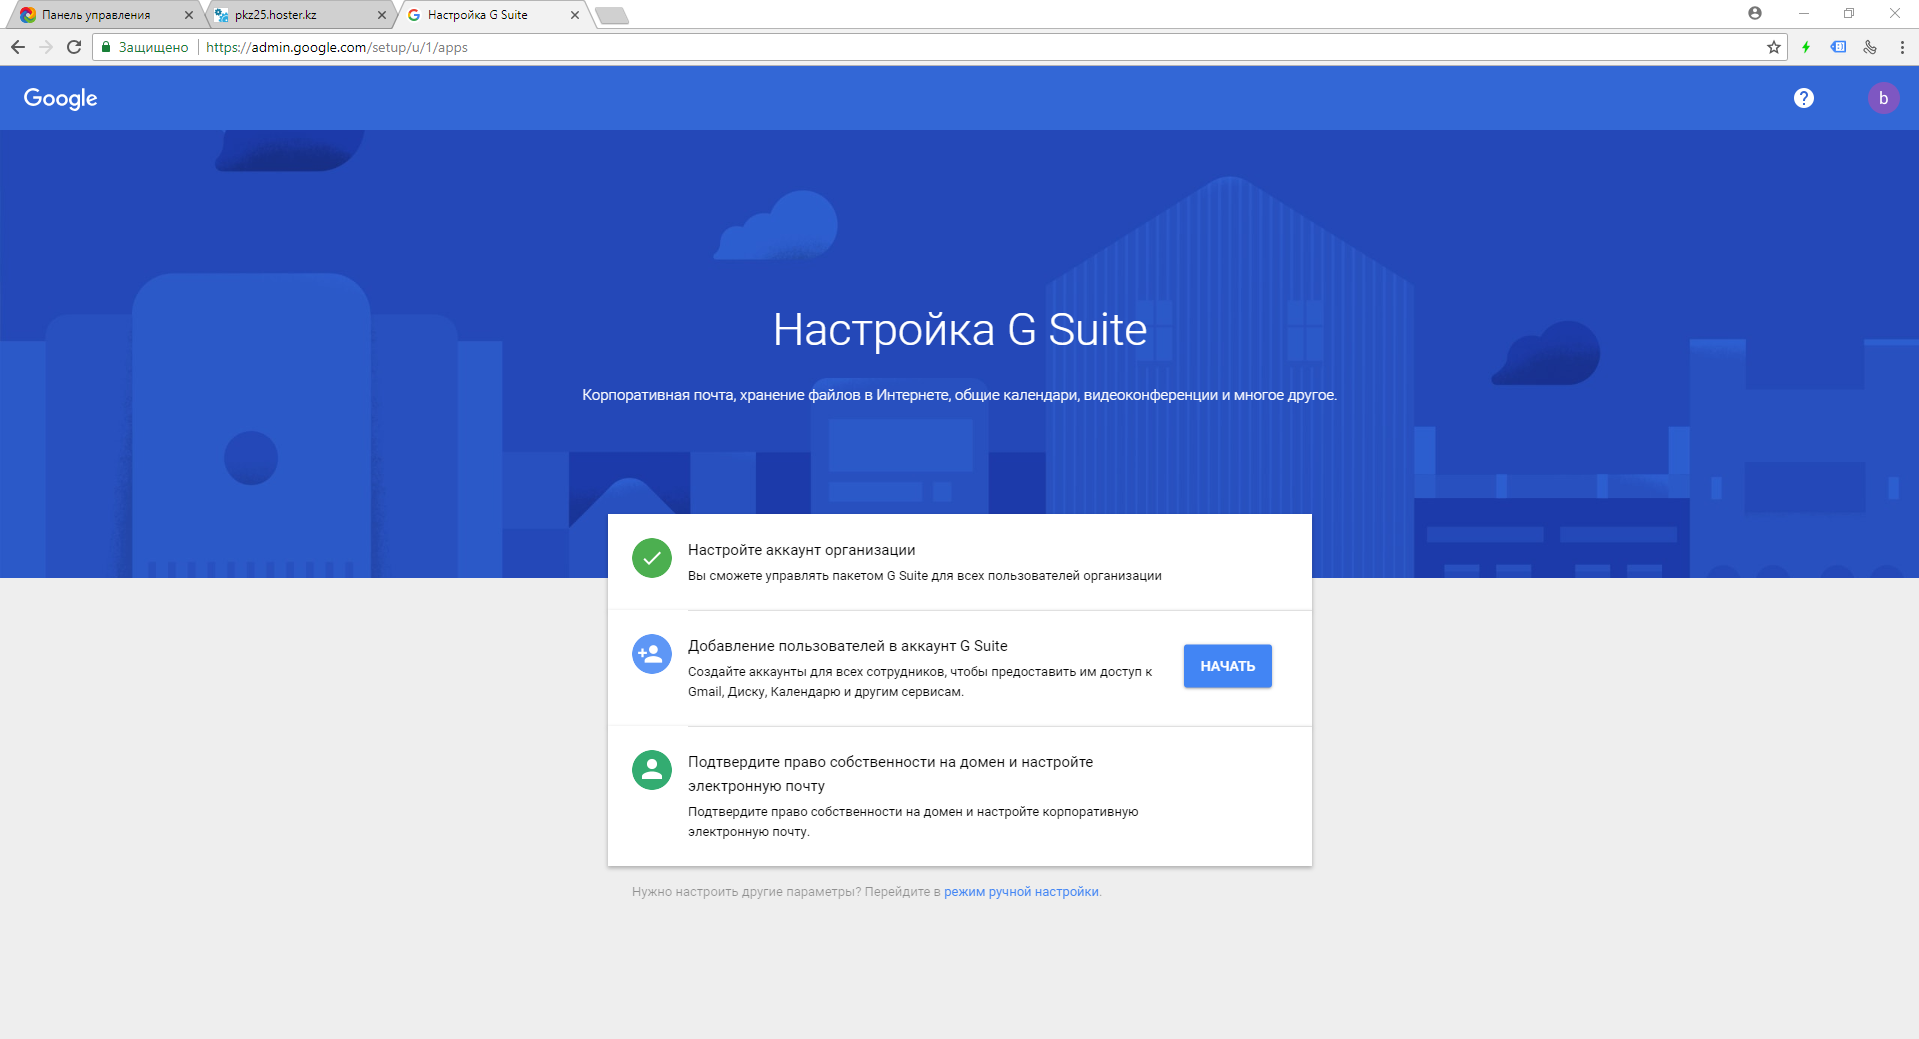Go back to previous page
The width and height of the screenshot is (1919, 1039).
point(18,47)
